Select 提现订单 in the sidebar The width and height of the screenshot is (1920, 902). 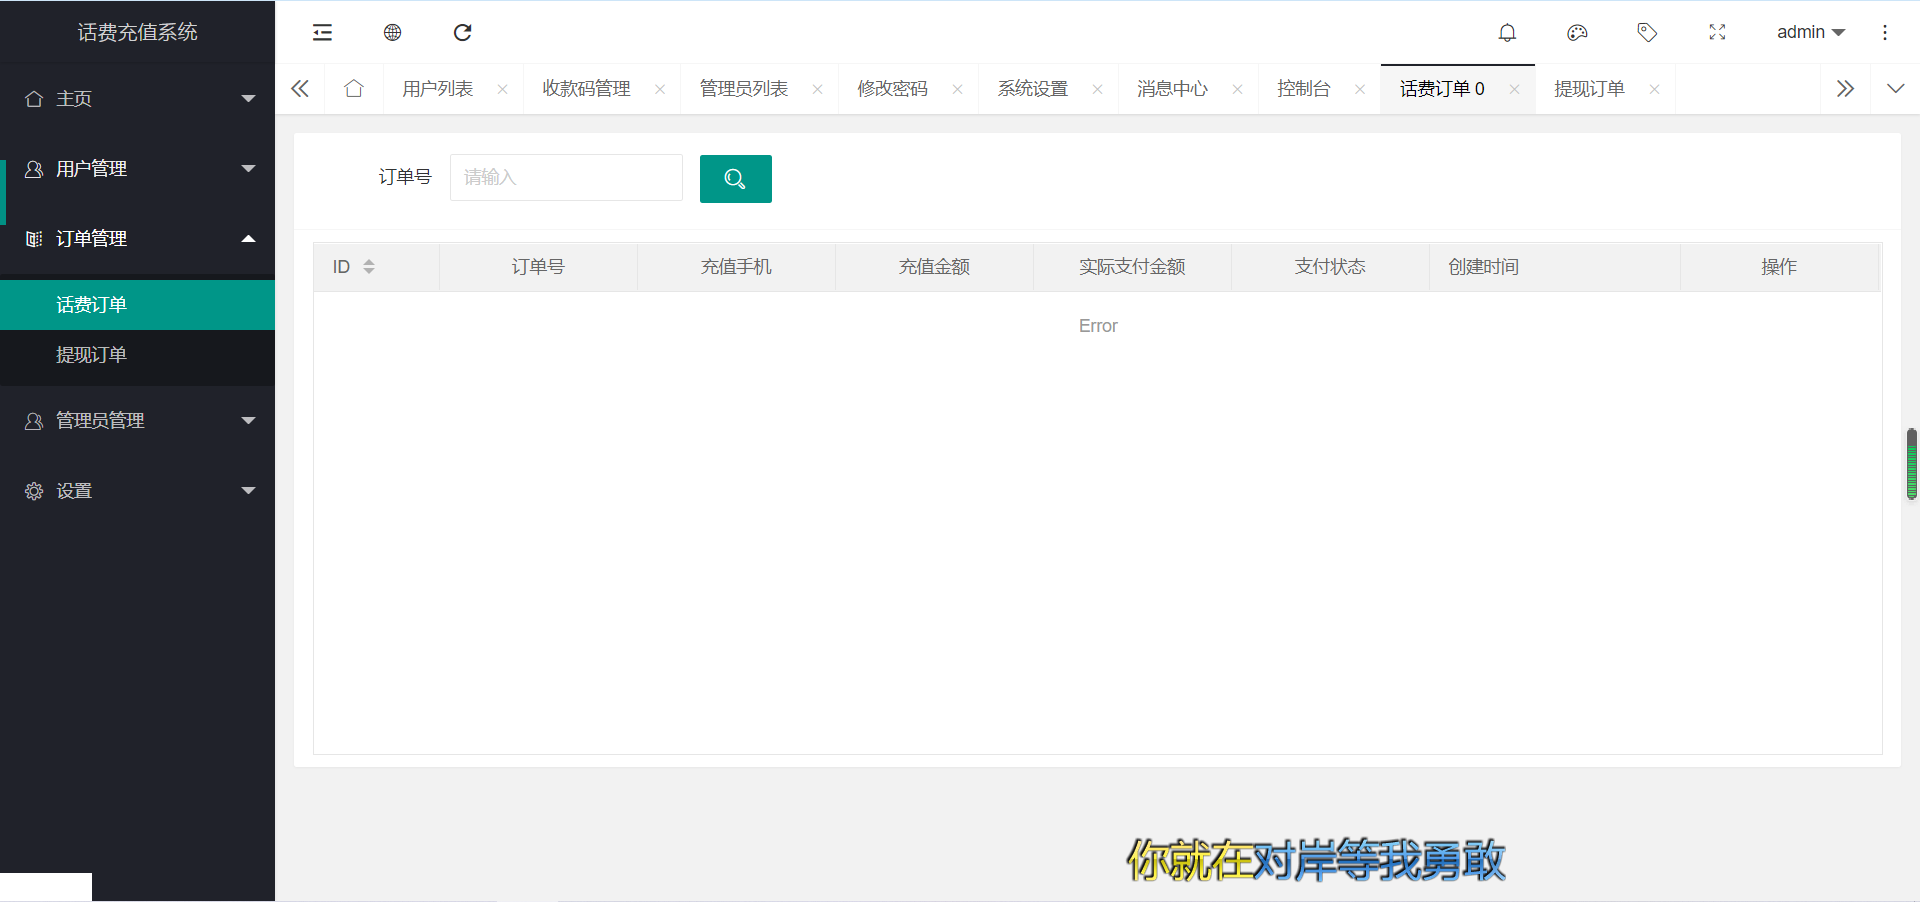91,355
